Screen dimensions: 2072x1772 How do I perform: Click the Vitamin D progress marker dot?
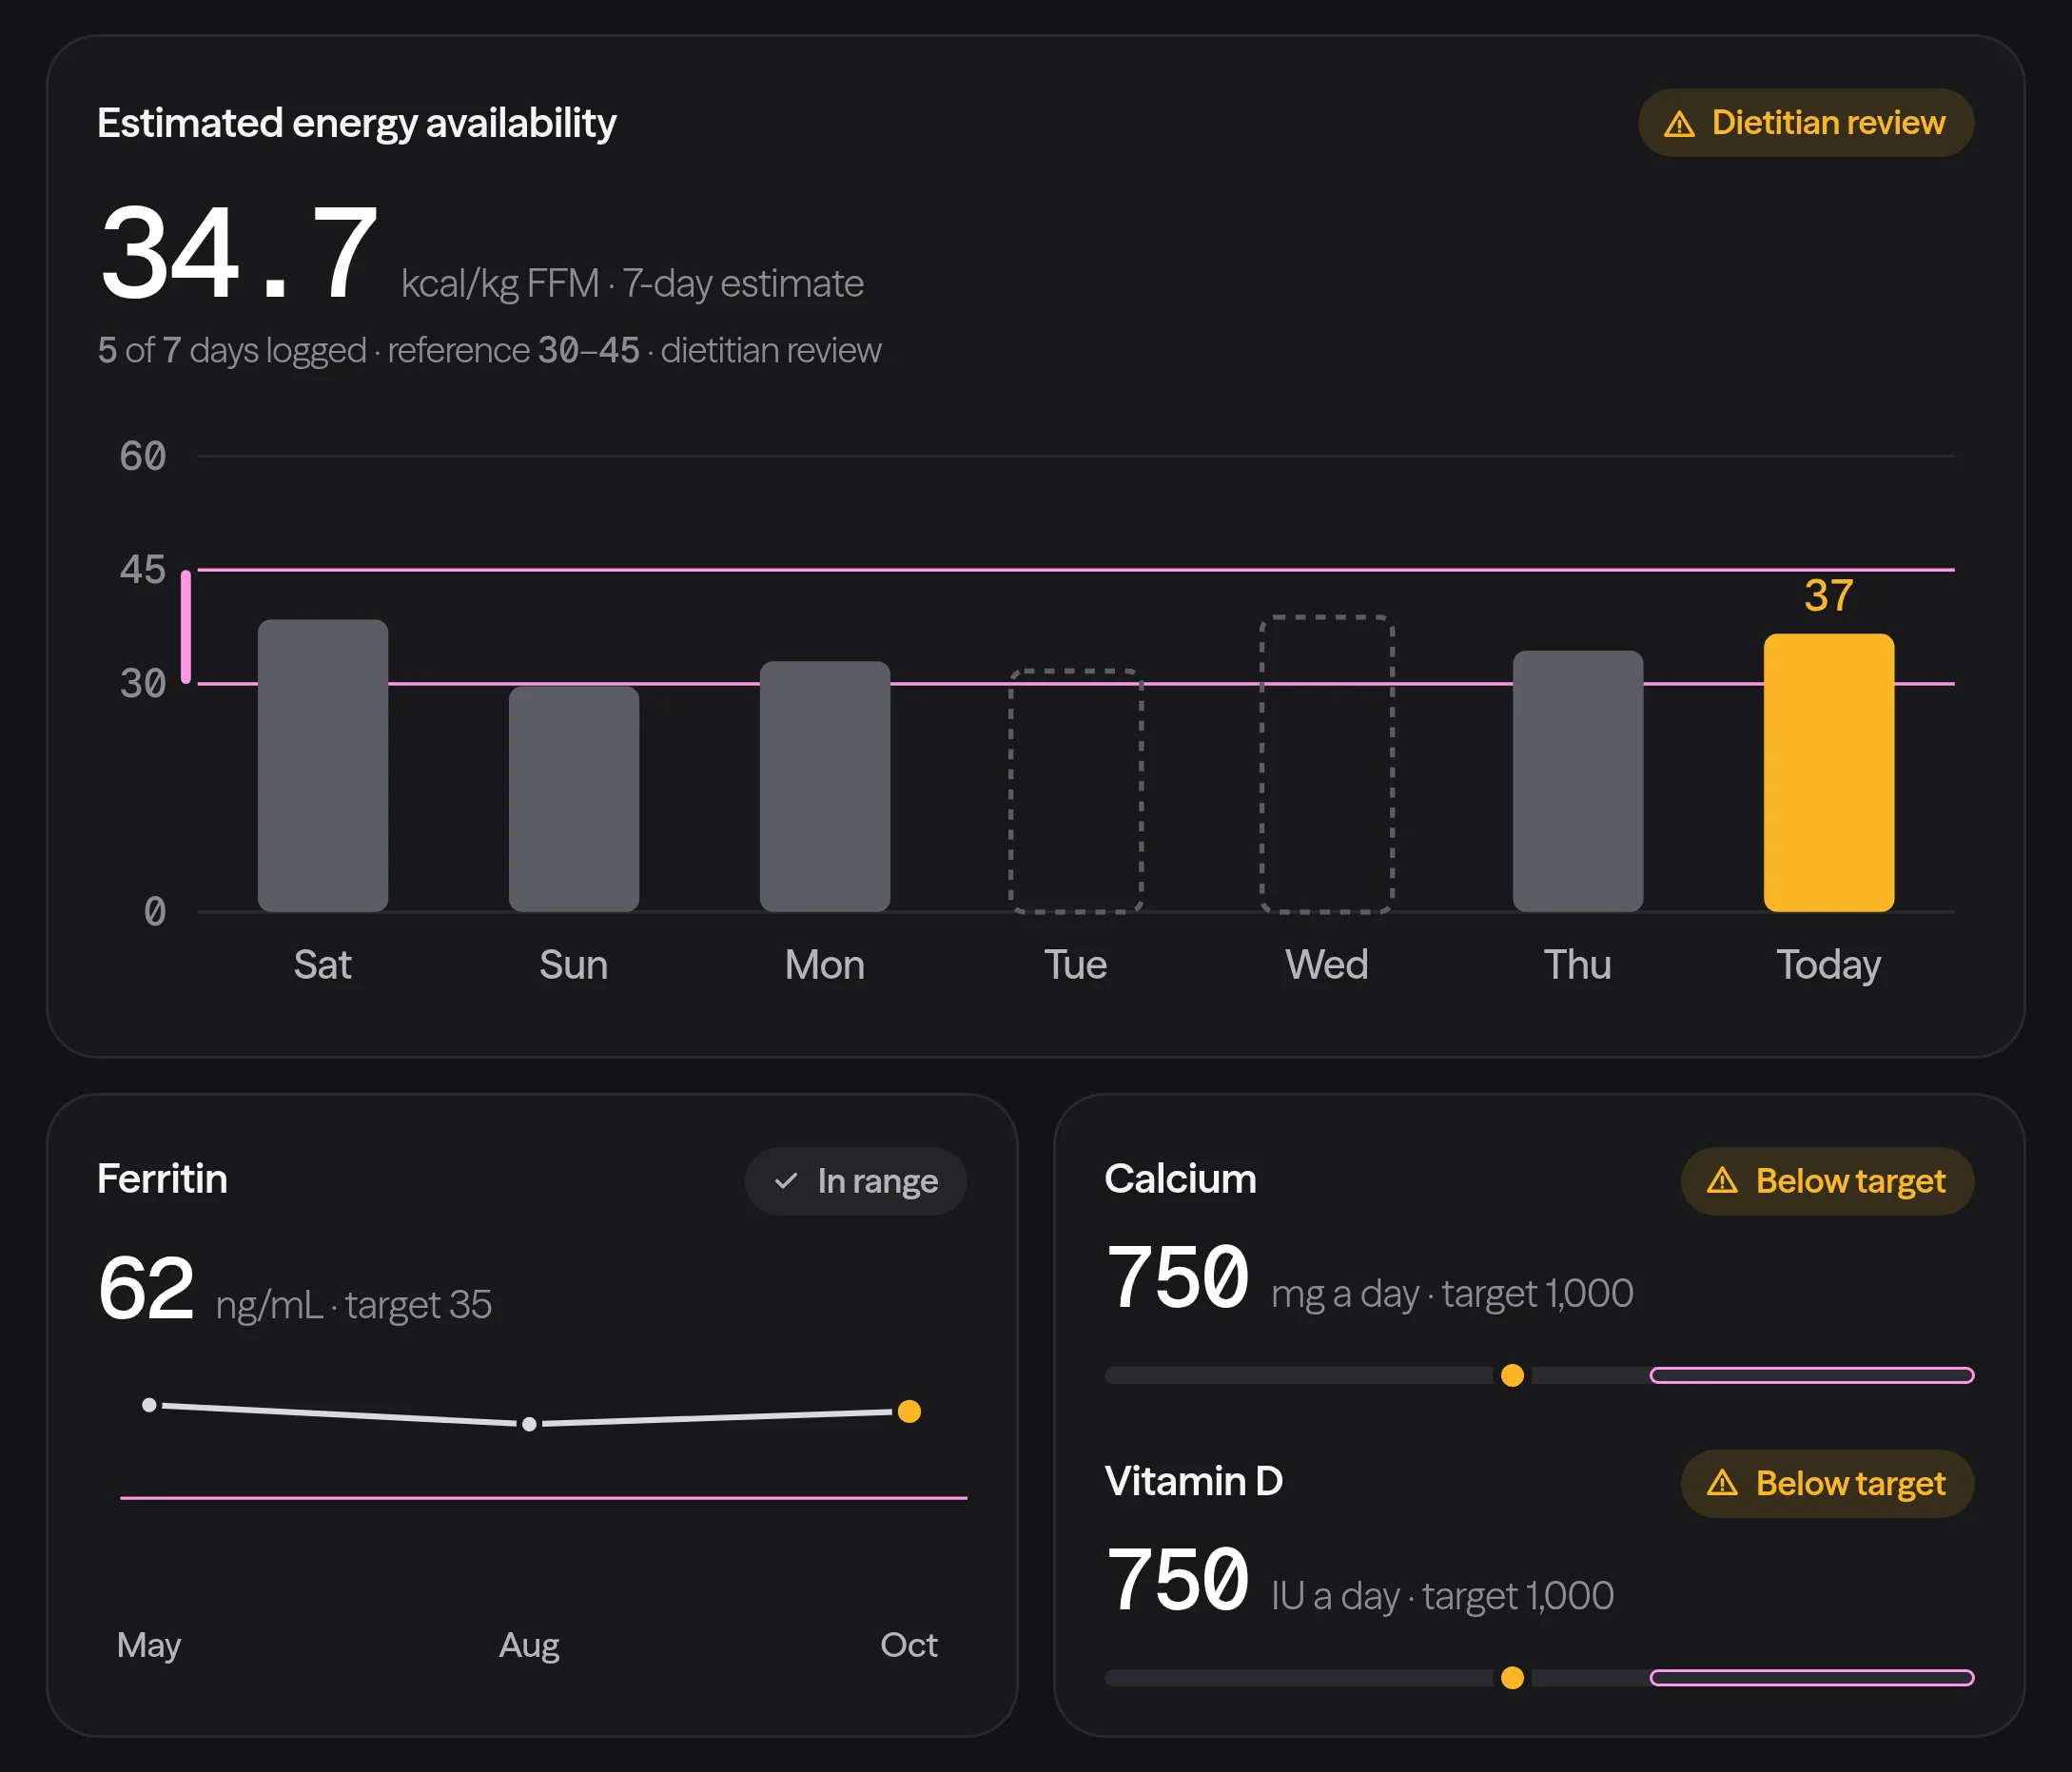click(1513, 1677)
